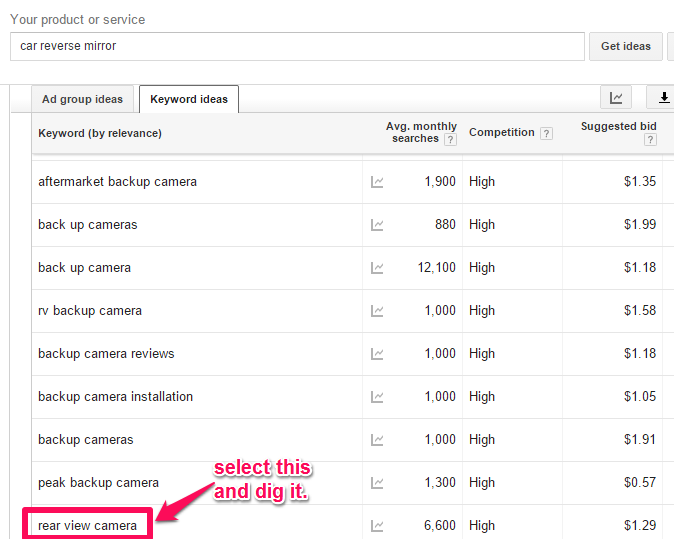Switch to the Ad group ideas tab
Viewport: 674px width, 539px height.
click(x=83, y=99)
